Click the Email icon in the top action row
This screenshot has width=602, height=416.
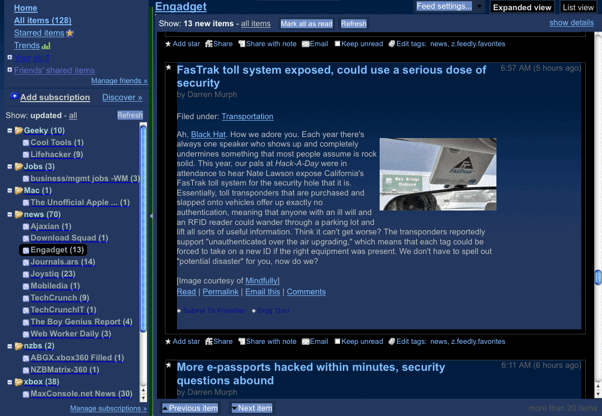pyautogui.click(x=306, y=44)
